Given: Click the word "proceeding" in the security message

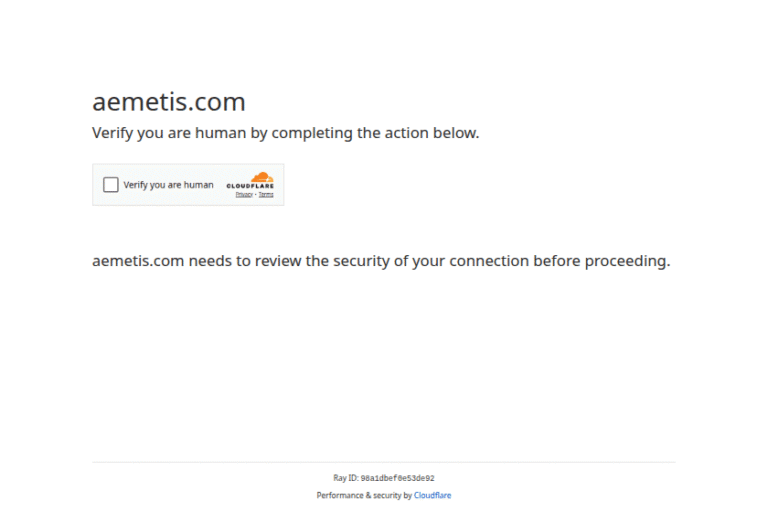Looking at the screenshot, I should click(624, 261).
